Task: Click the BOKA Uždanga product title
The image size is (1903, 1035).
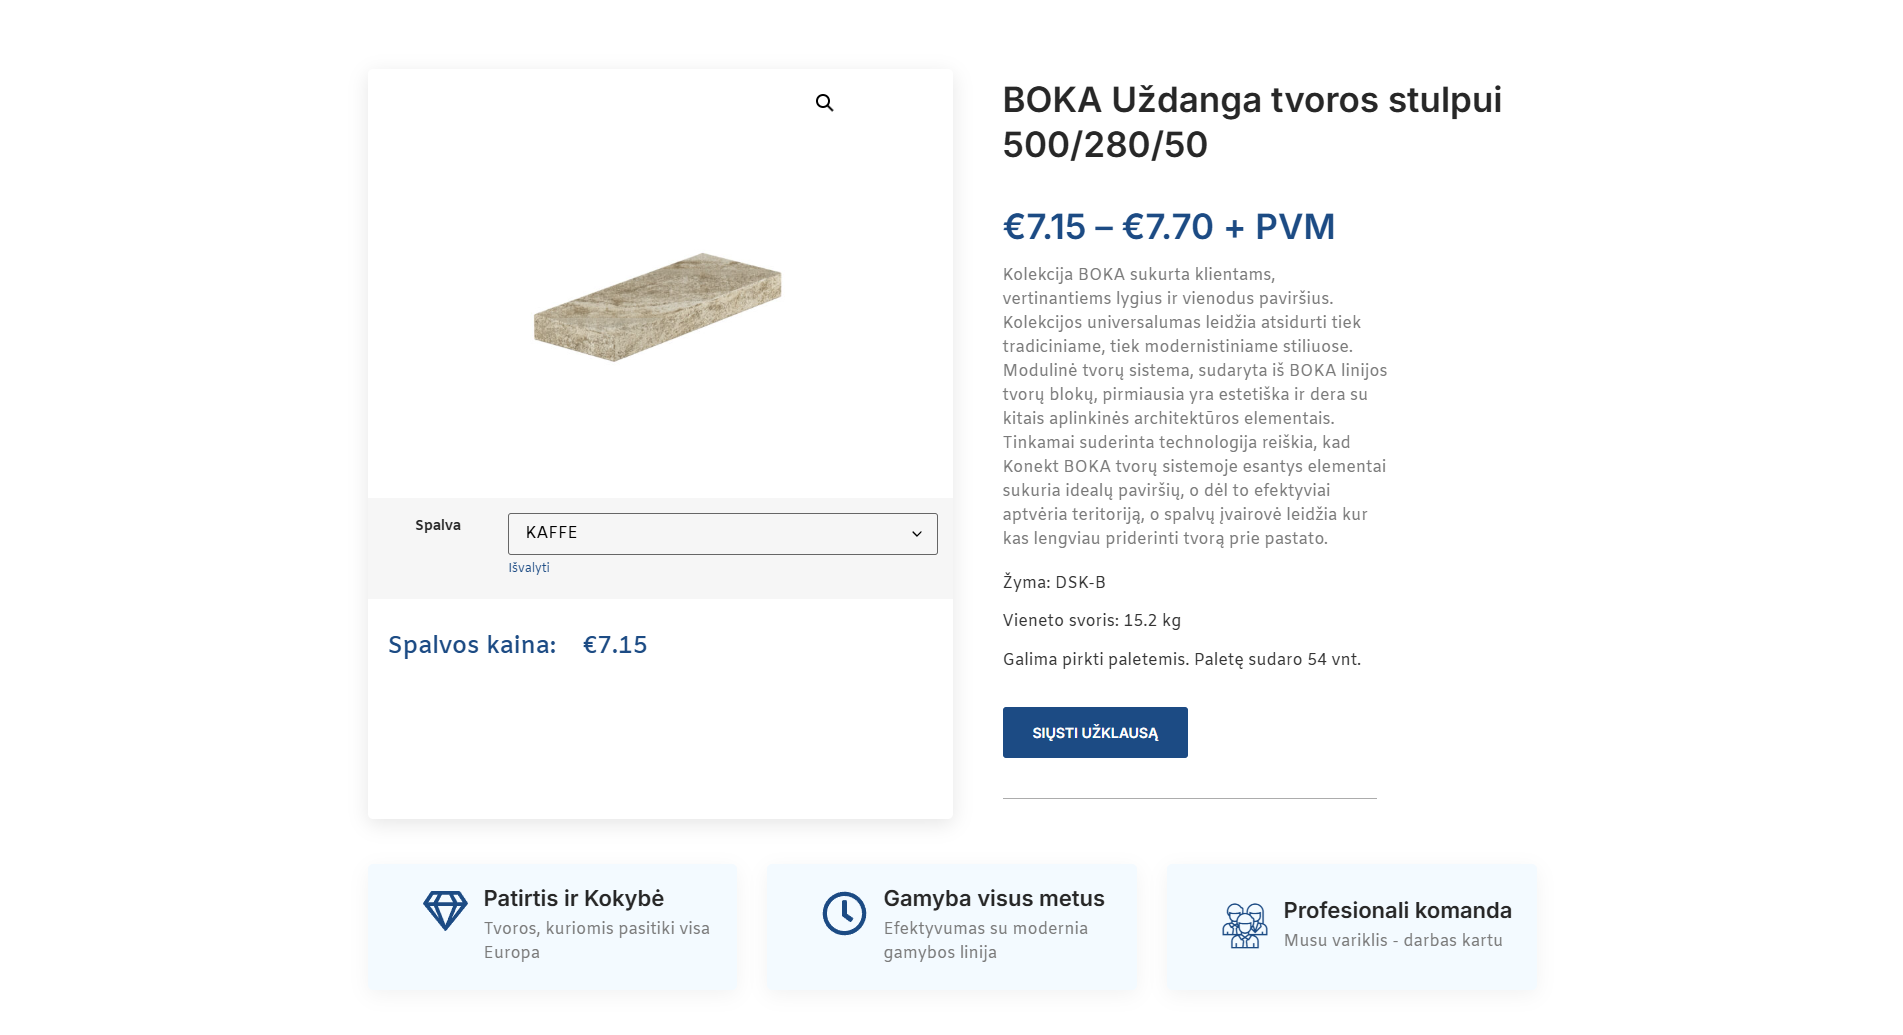Action: point(1251,122)
